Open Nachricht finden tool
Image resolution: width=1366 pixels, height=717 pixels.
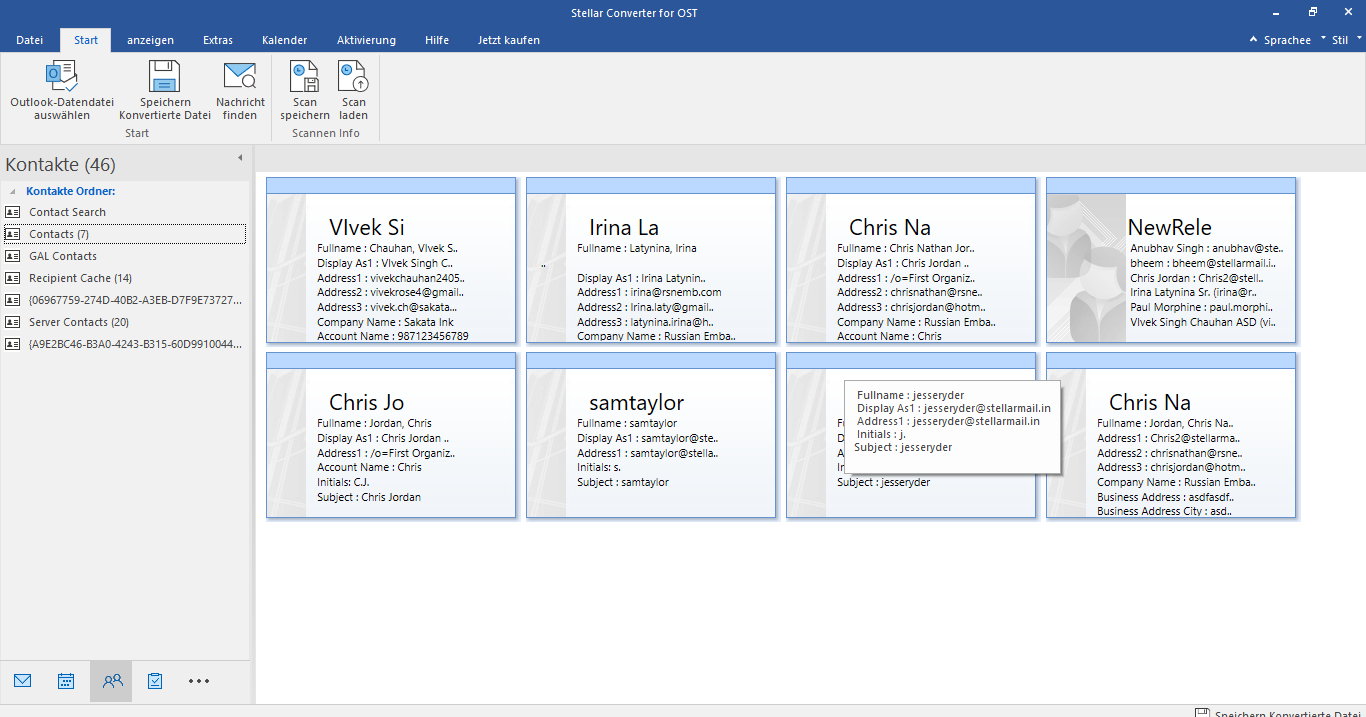[x=240, y=77]
